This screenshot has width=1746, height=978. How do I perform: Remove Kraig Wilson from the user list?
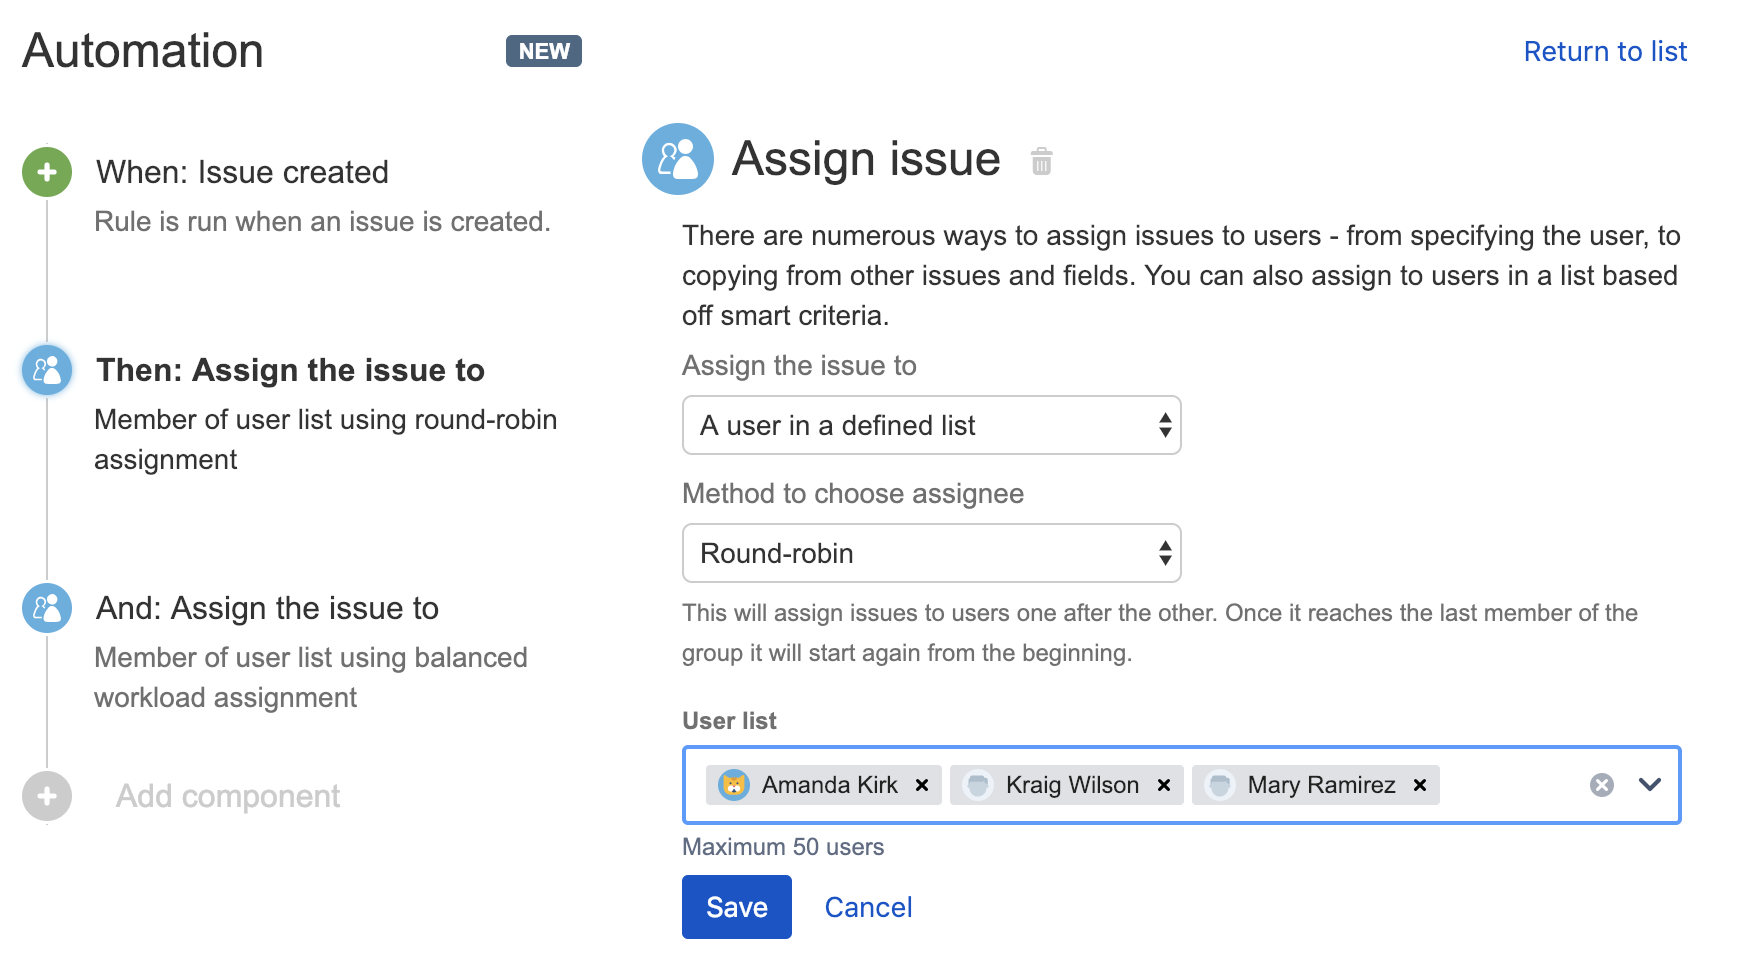point(1164,785)
